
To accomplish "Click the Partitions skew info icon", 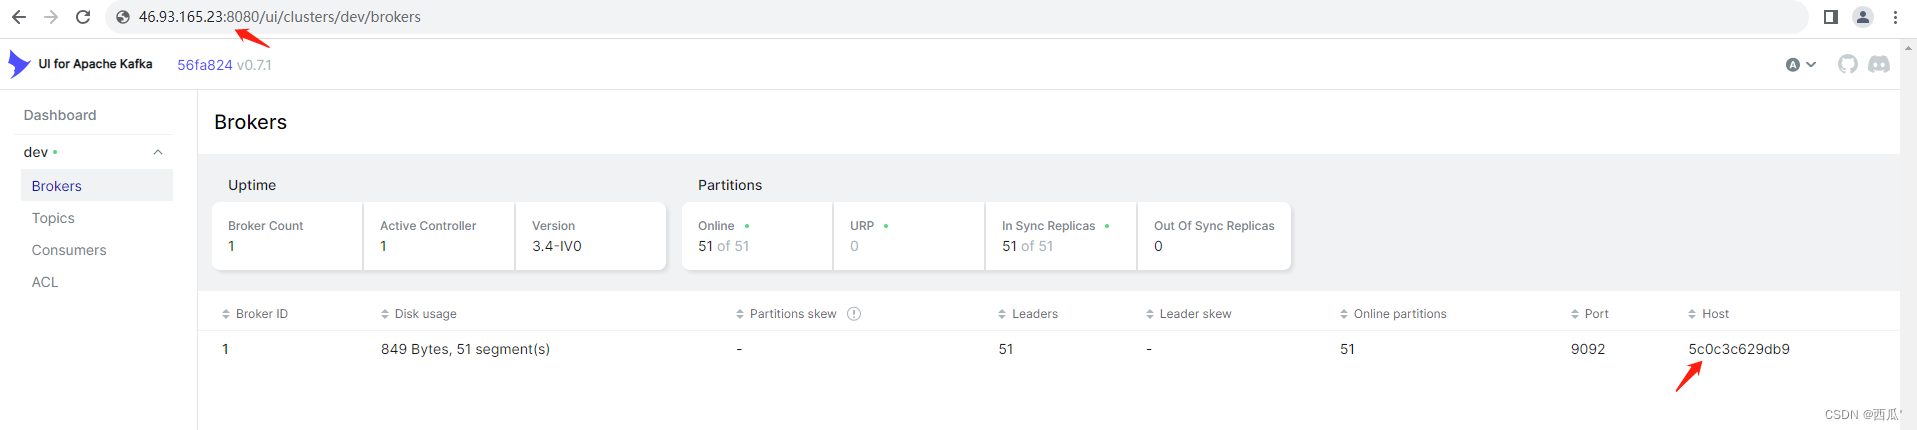I will pyautogui.click(x=854, y=314).
